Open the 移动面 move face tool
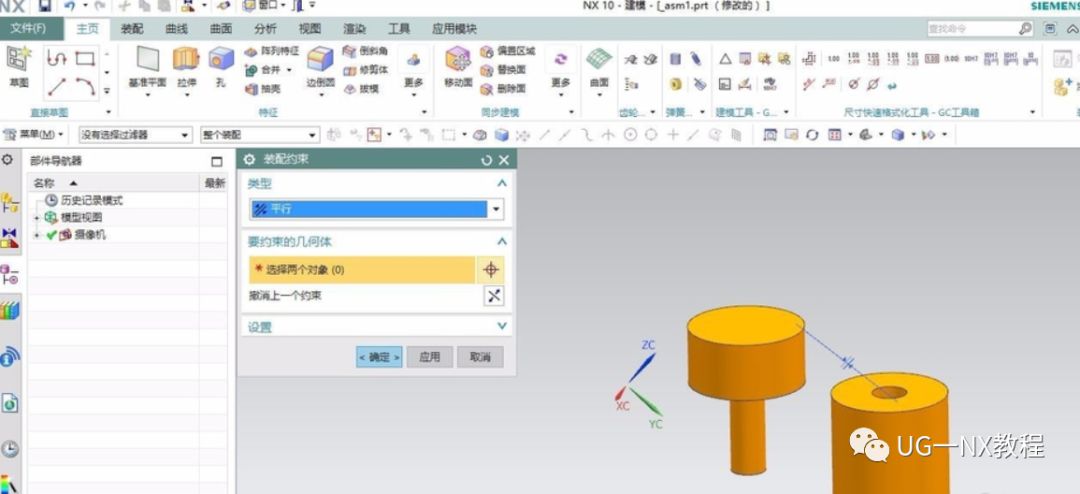This screenshot has width=1080, height=494. 458,68
